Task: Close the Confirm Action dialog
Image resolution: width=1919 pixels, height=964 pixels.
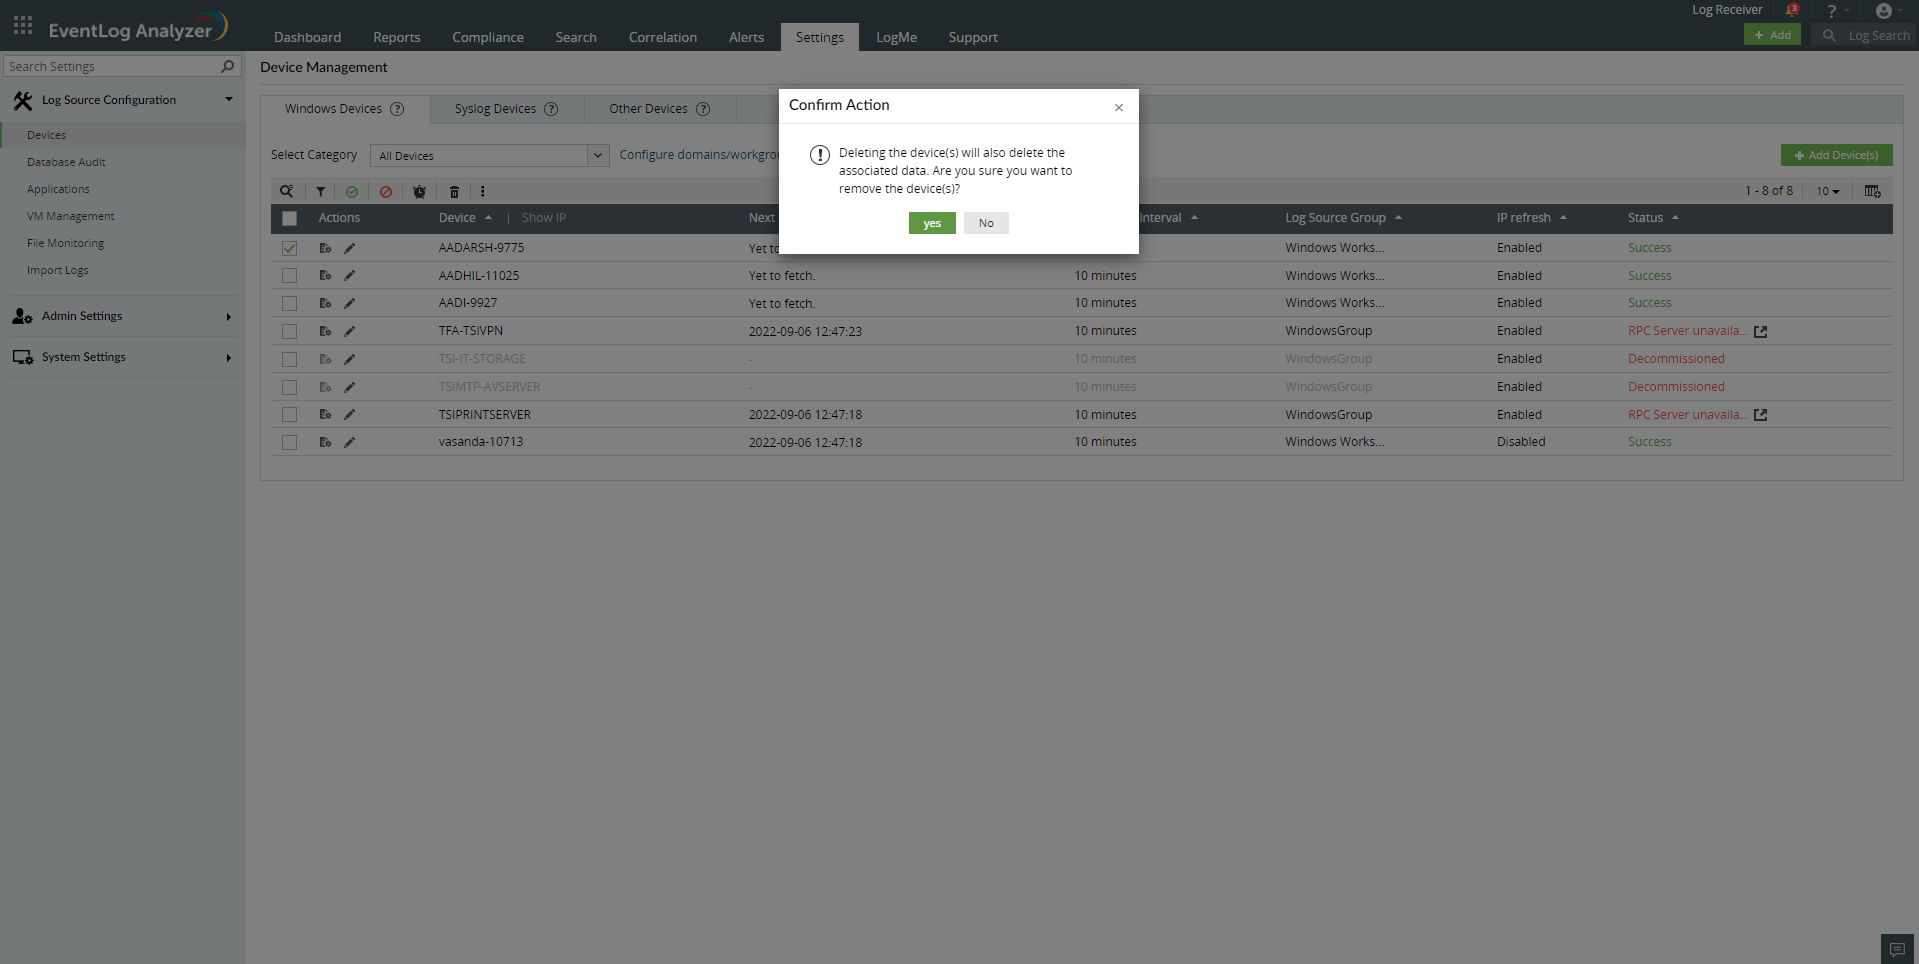Action: click(x=1118, y=108)
